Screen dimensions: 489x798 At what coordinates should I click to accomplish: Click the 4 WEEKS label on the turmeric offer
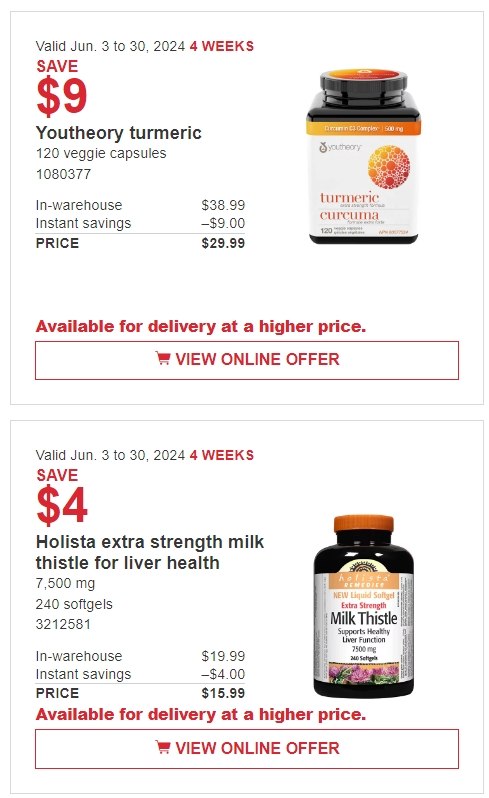(x=222, y=46)
